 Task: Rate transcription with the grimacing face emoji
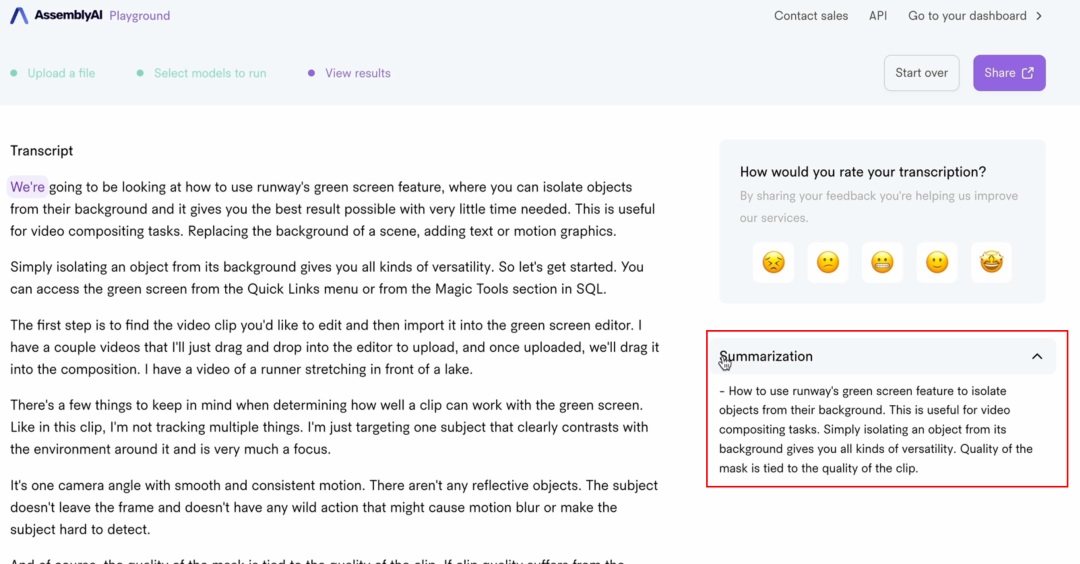(x=882, y=262)
